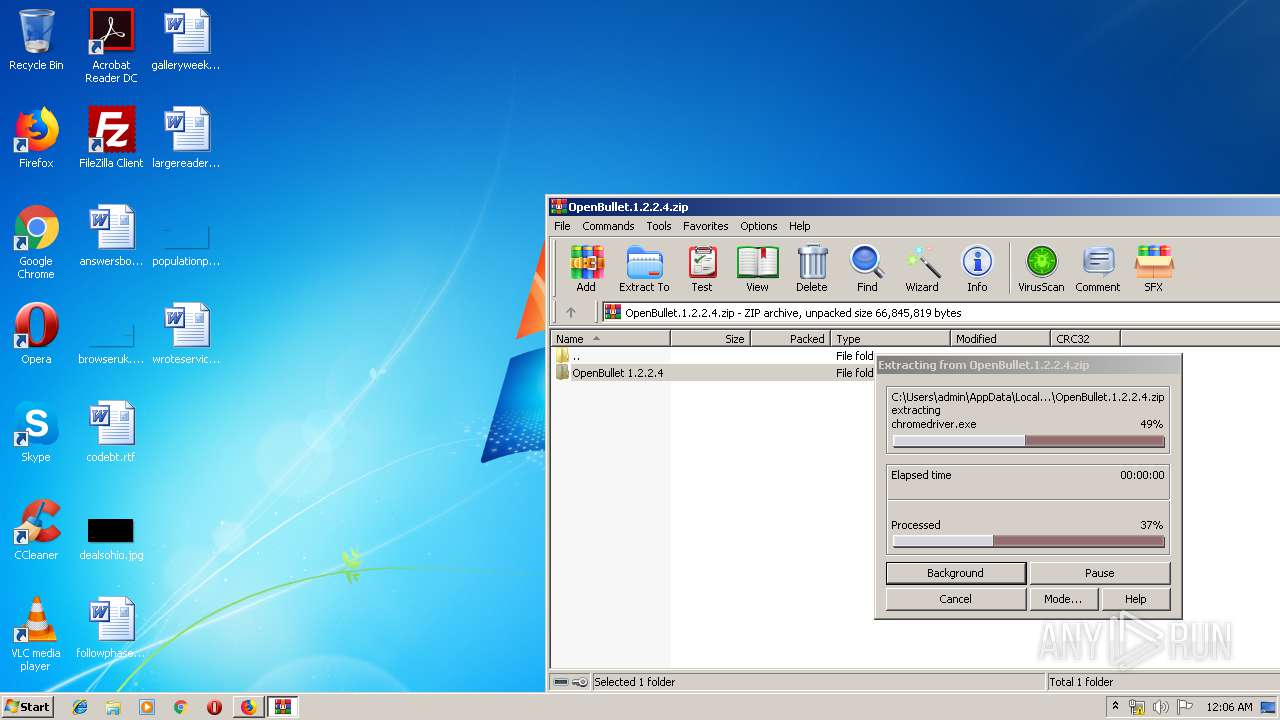Select the OpenBullet 1.2.2.4 folder row

(713, 373)
